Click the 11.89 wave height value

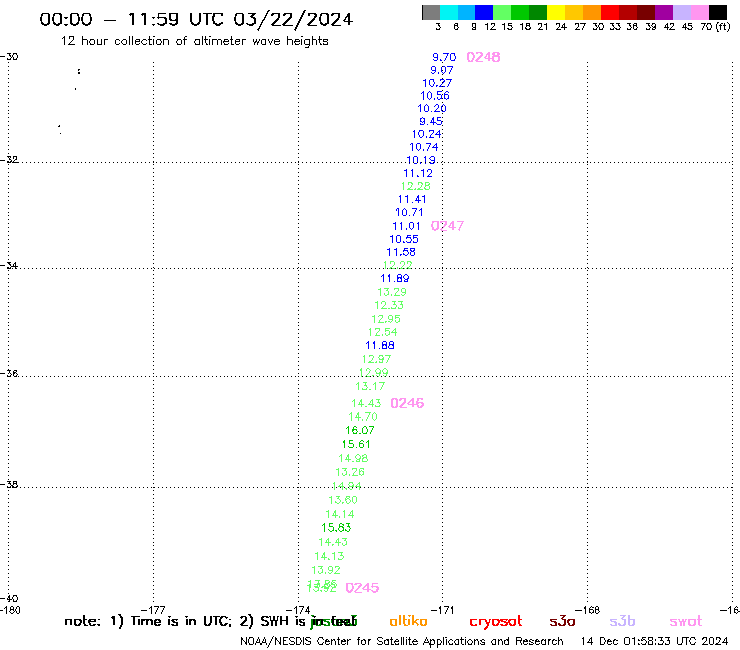(x=395, y=279)
